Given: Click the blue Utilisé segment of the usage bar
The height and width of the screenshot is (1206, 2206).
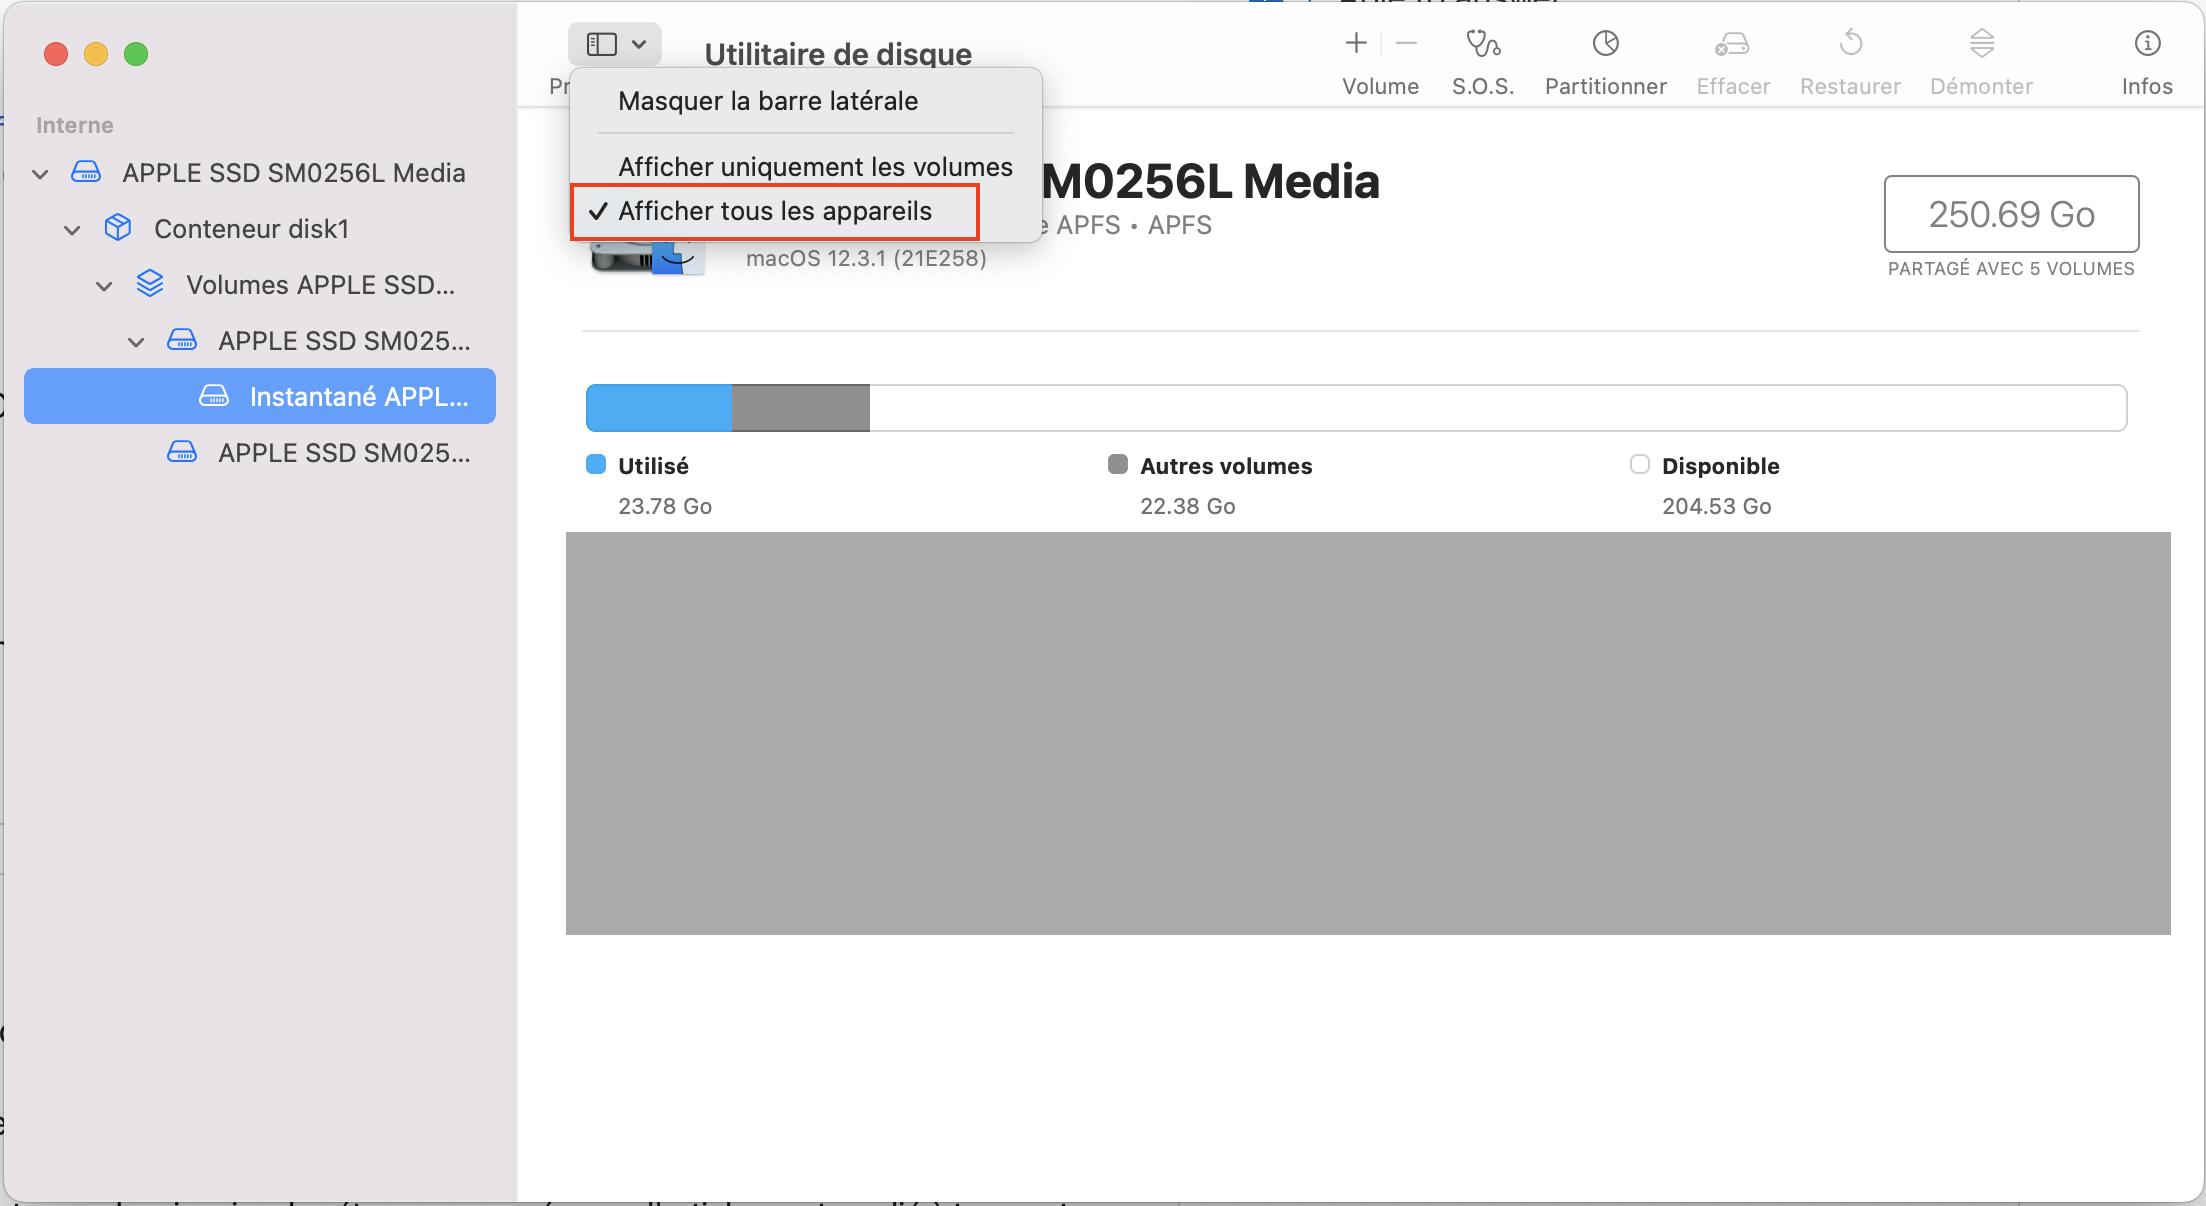Looking at the screenshot, I should click(658, 408).
